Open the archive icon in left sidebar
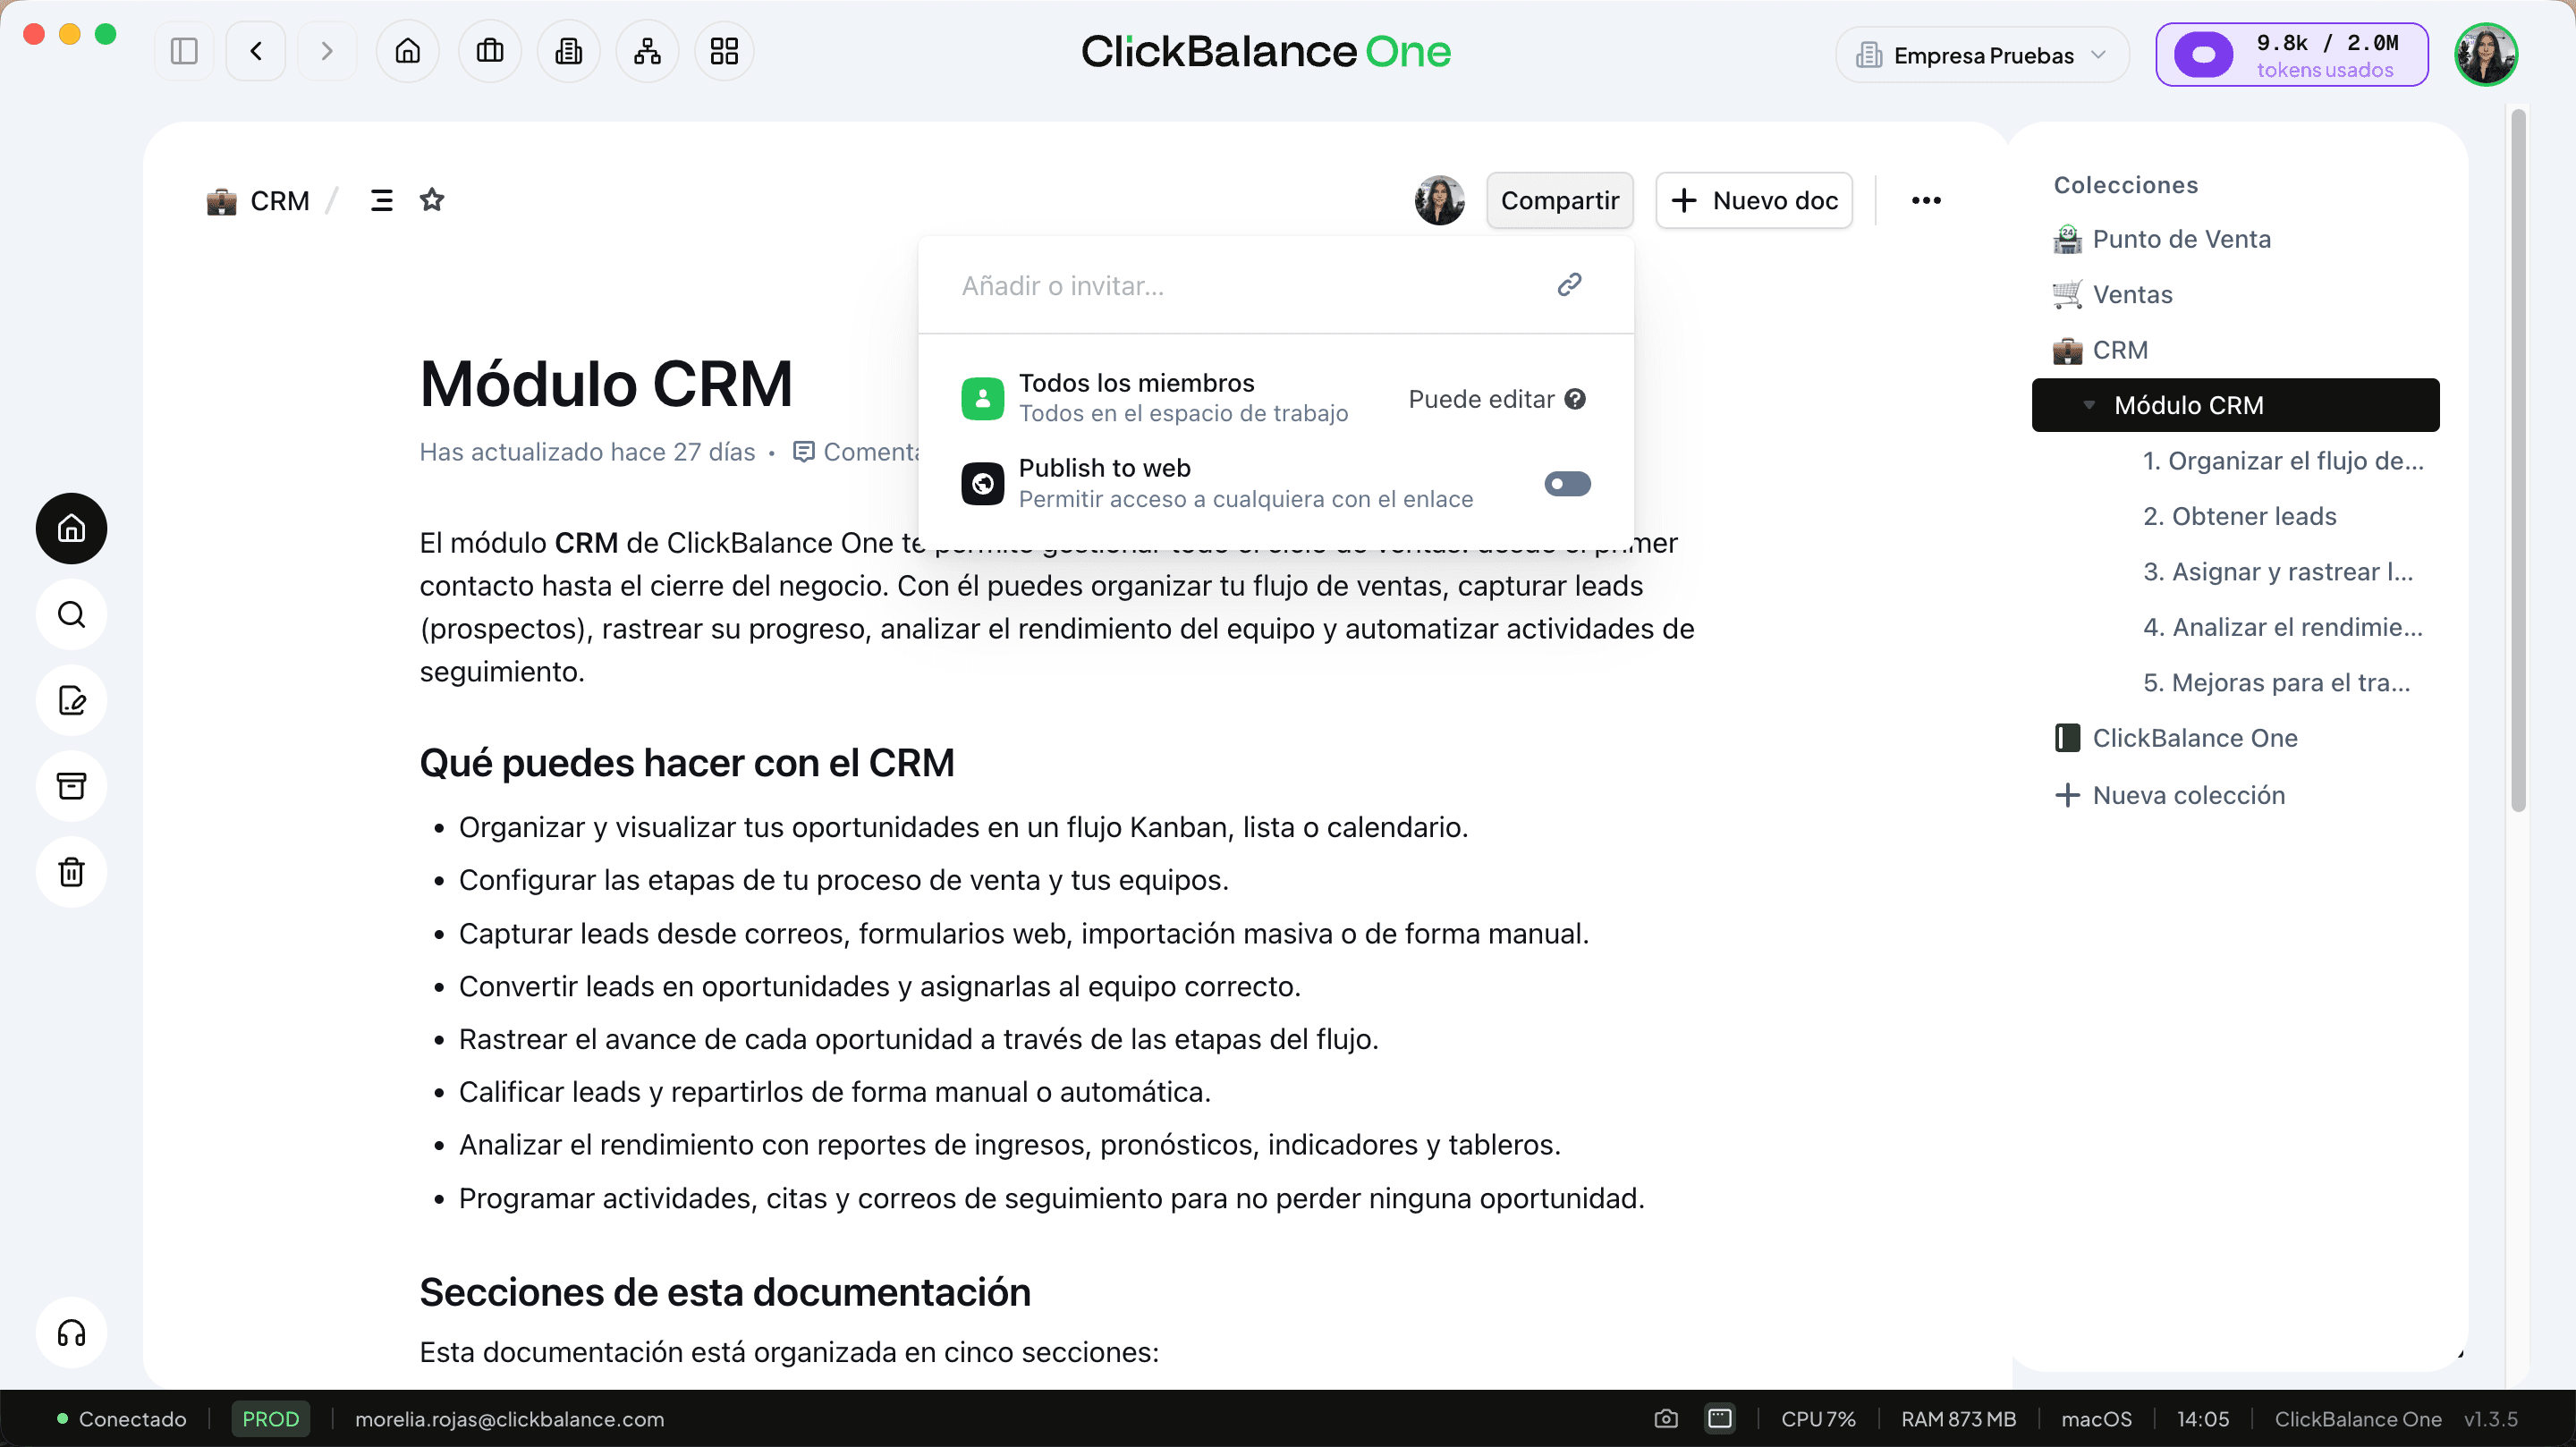This screenshot has height=1447, width=2576. tap(71, 786)
